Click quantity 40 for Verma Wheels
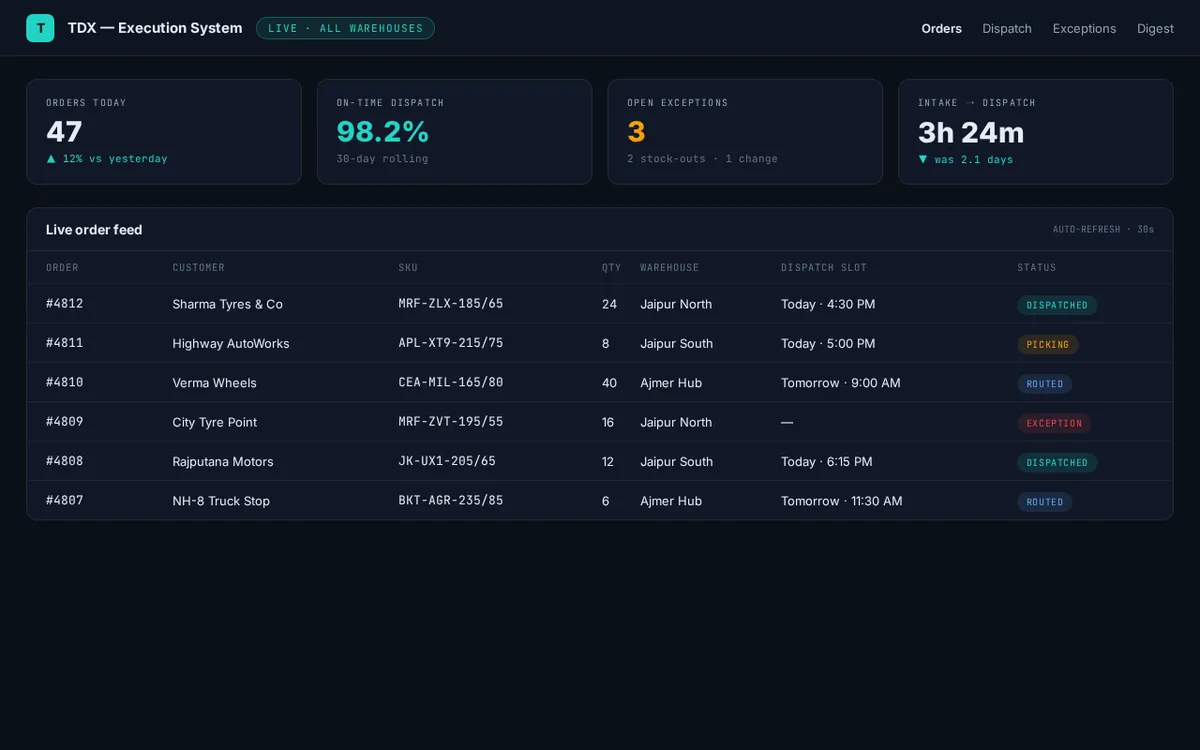 [610, 383]
